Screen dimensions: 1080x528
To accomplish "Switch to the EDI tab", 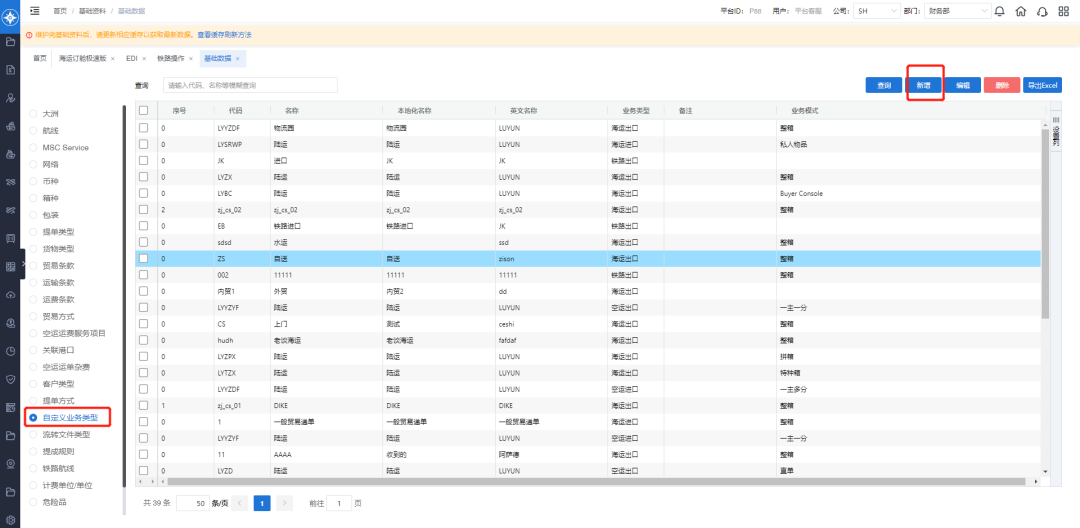I will coord(132,59).
